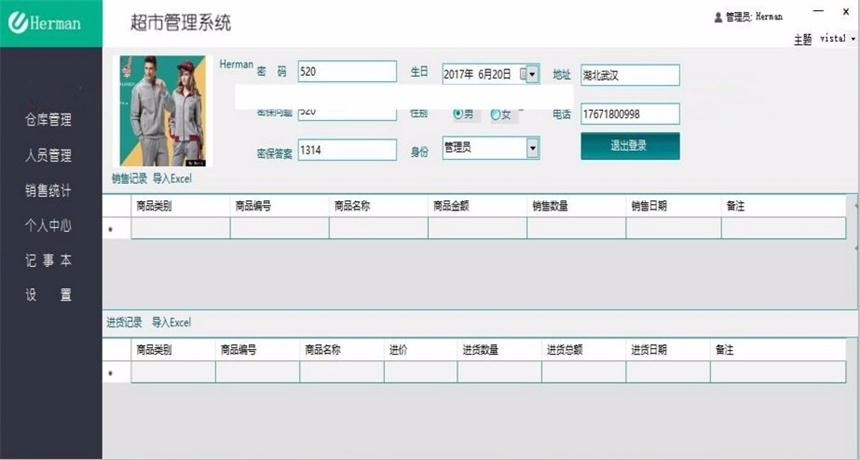Click the 超市管理系统 title text

(180, 22)
